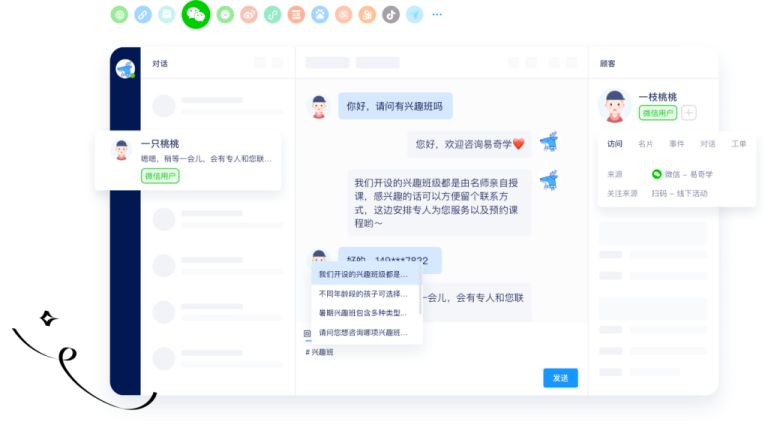Click follow source 扫码 - 线下活动
Viewport: 768px width, 428px height.
pos(679,193)
